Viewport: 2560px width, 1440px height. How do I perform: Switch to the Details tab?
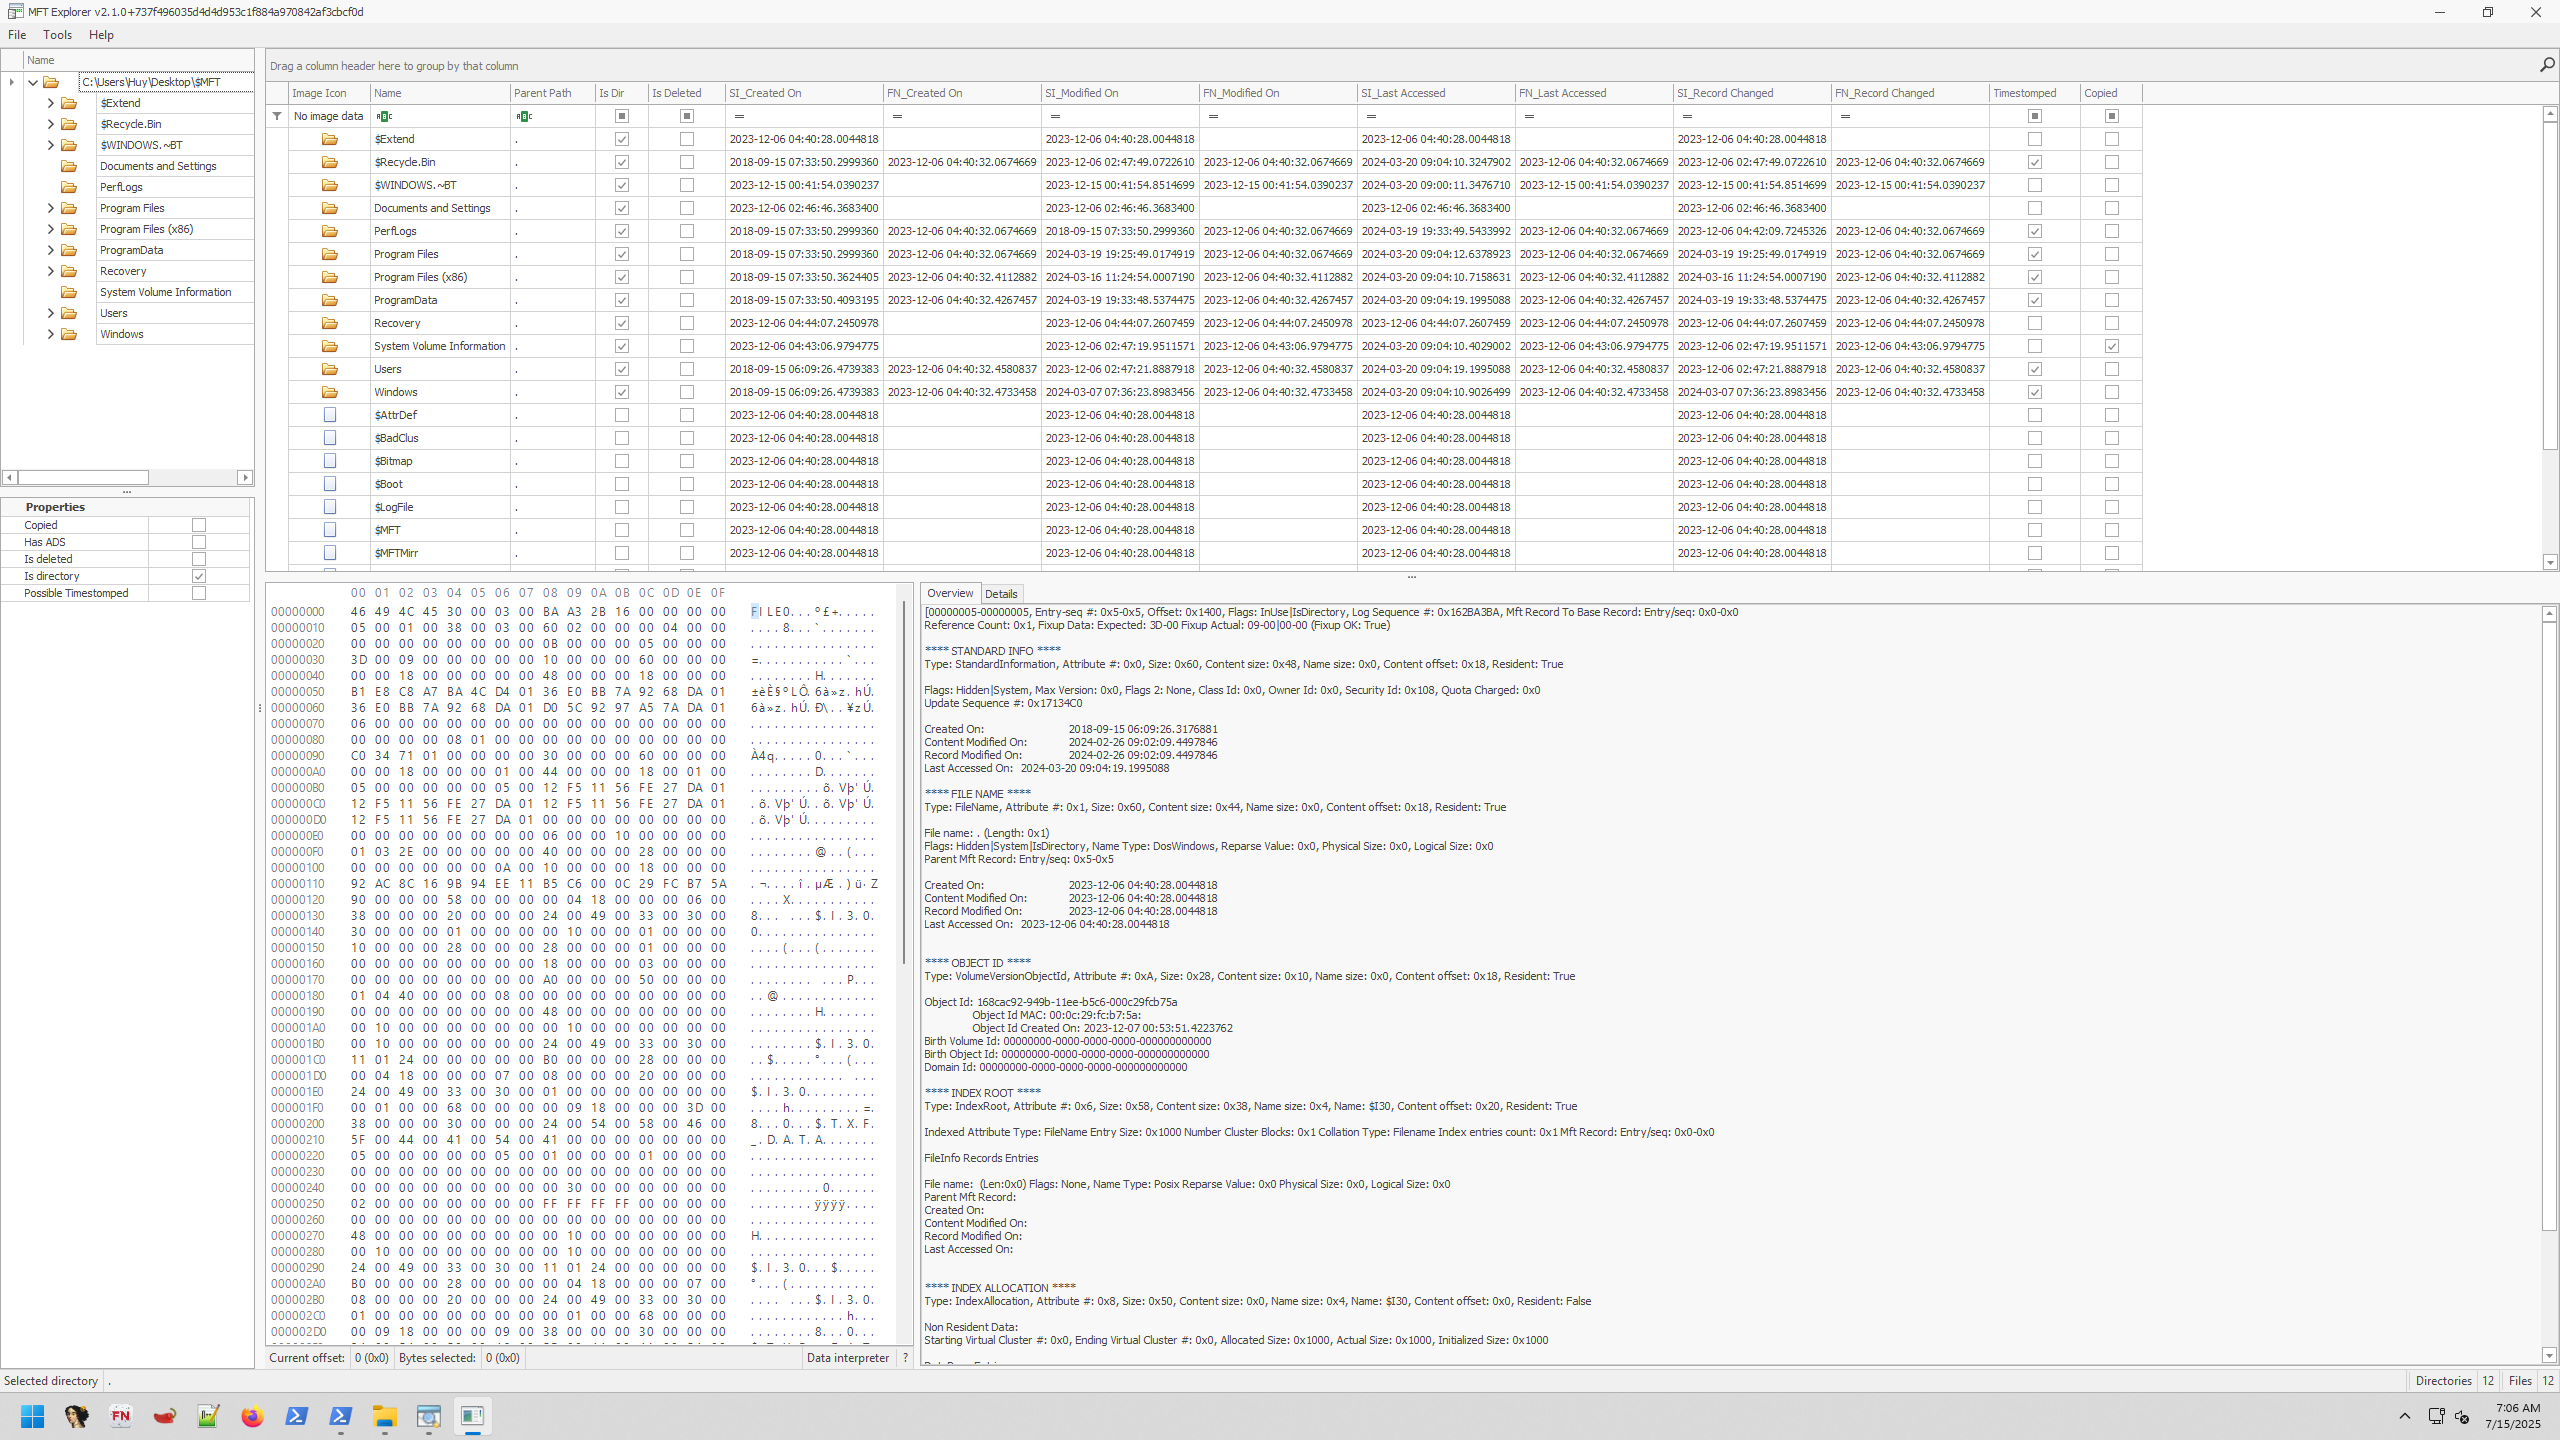click(1000, 593)
